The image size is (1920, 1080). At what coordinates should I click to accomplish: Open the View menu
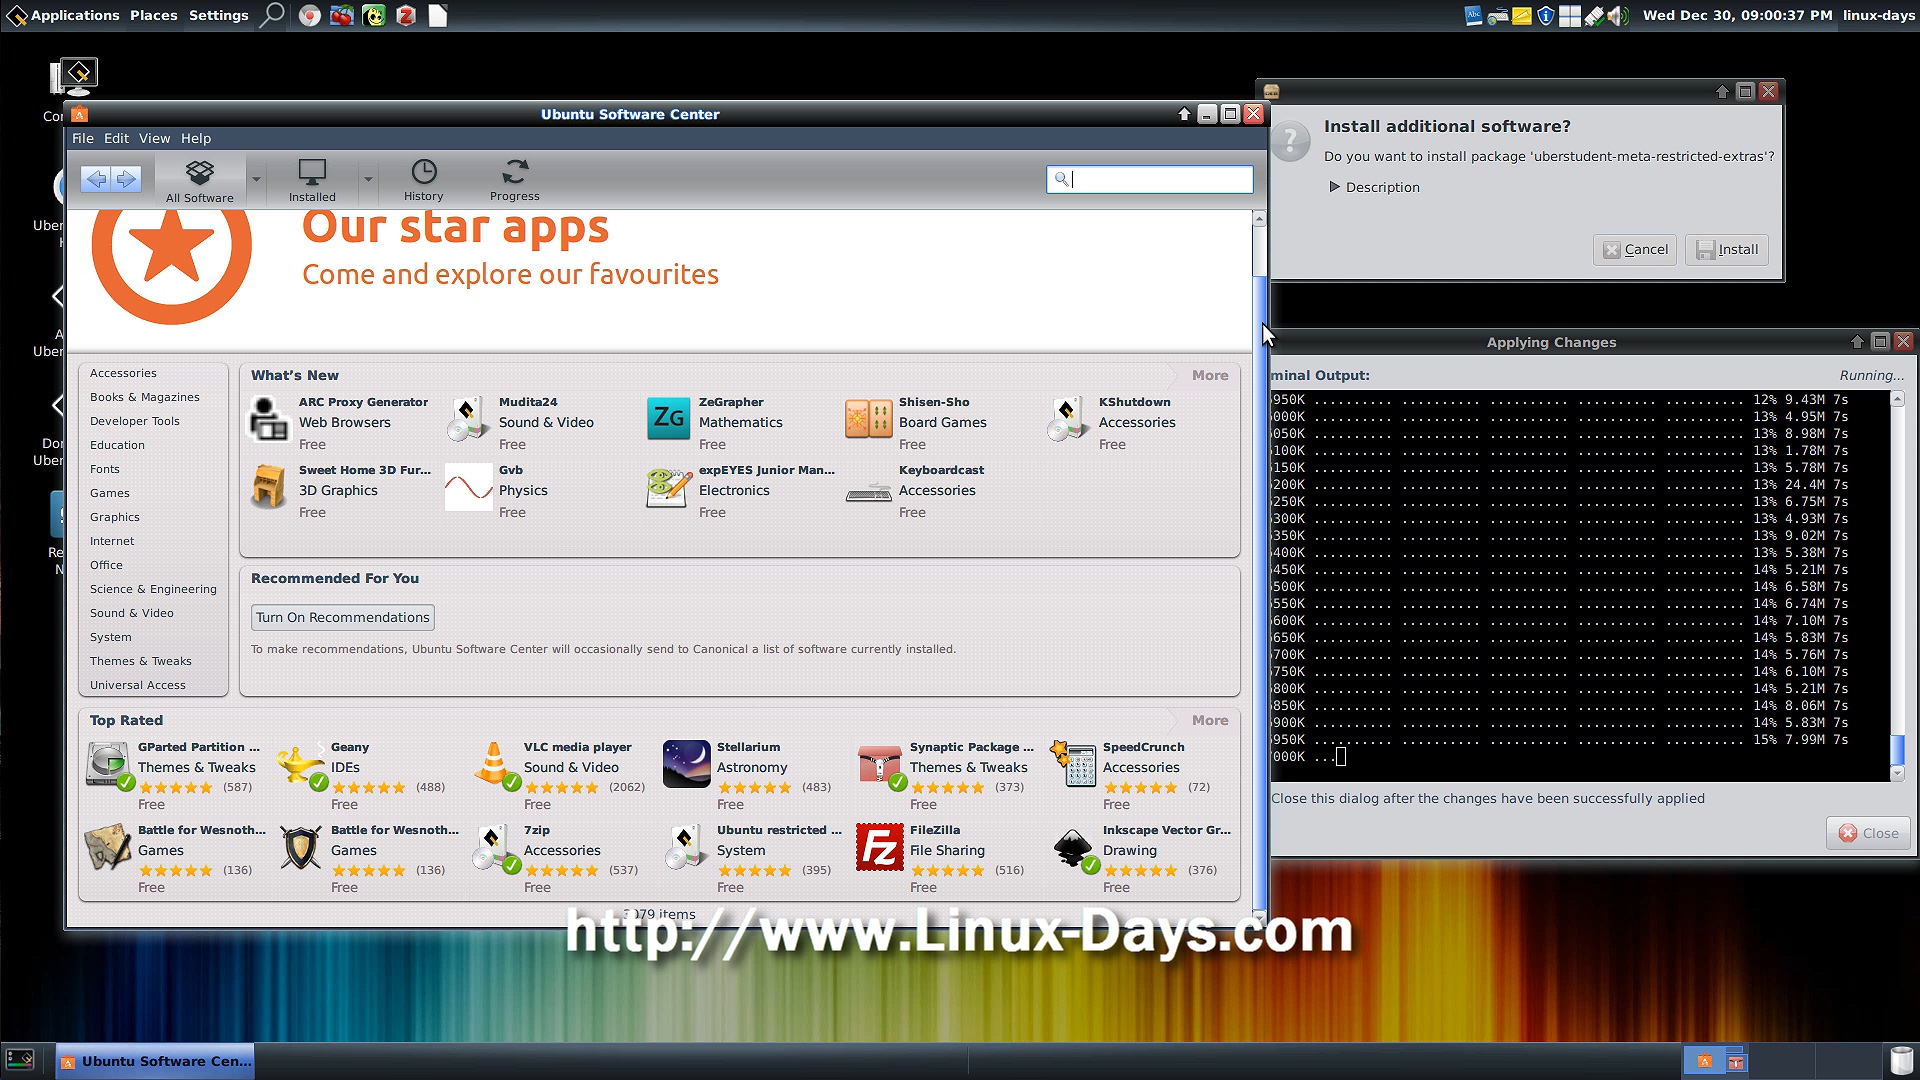point(154,138)
